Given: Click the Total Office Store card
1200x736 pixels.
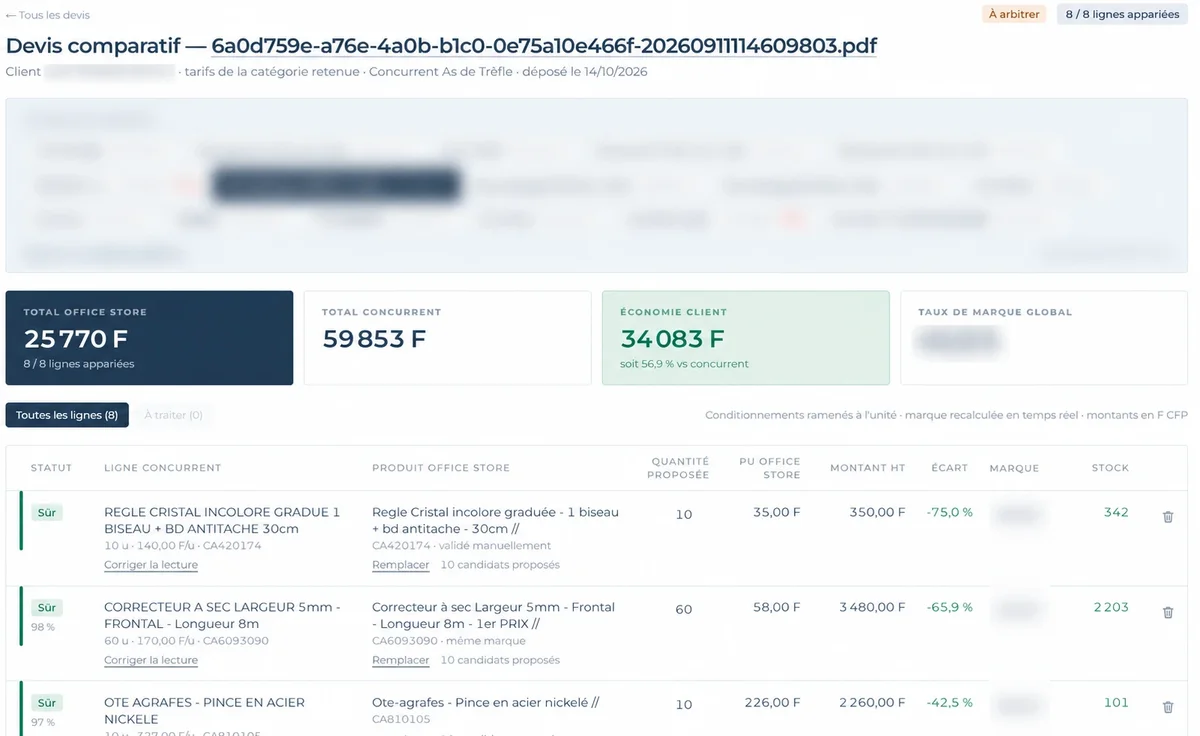Looking at the screenshot, I should (x=149, y=338).
